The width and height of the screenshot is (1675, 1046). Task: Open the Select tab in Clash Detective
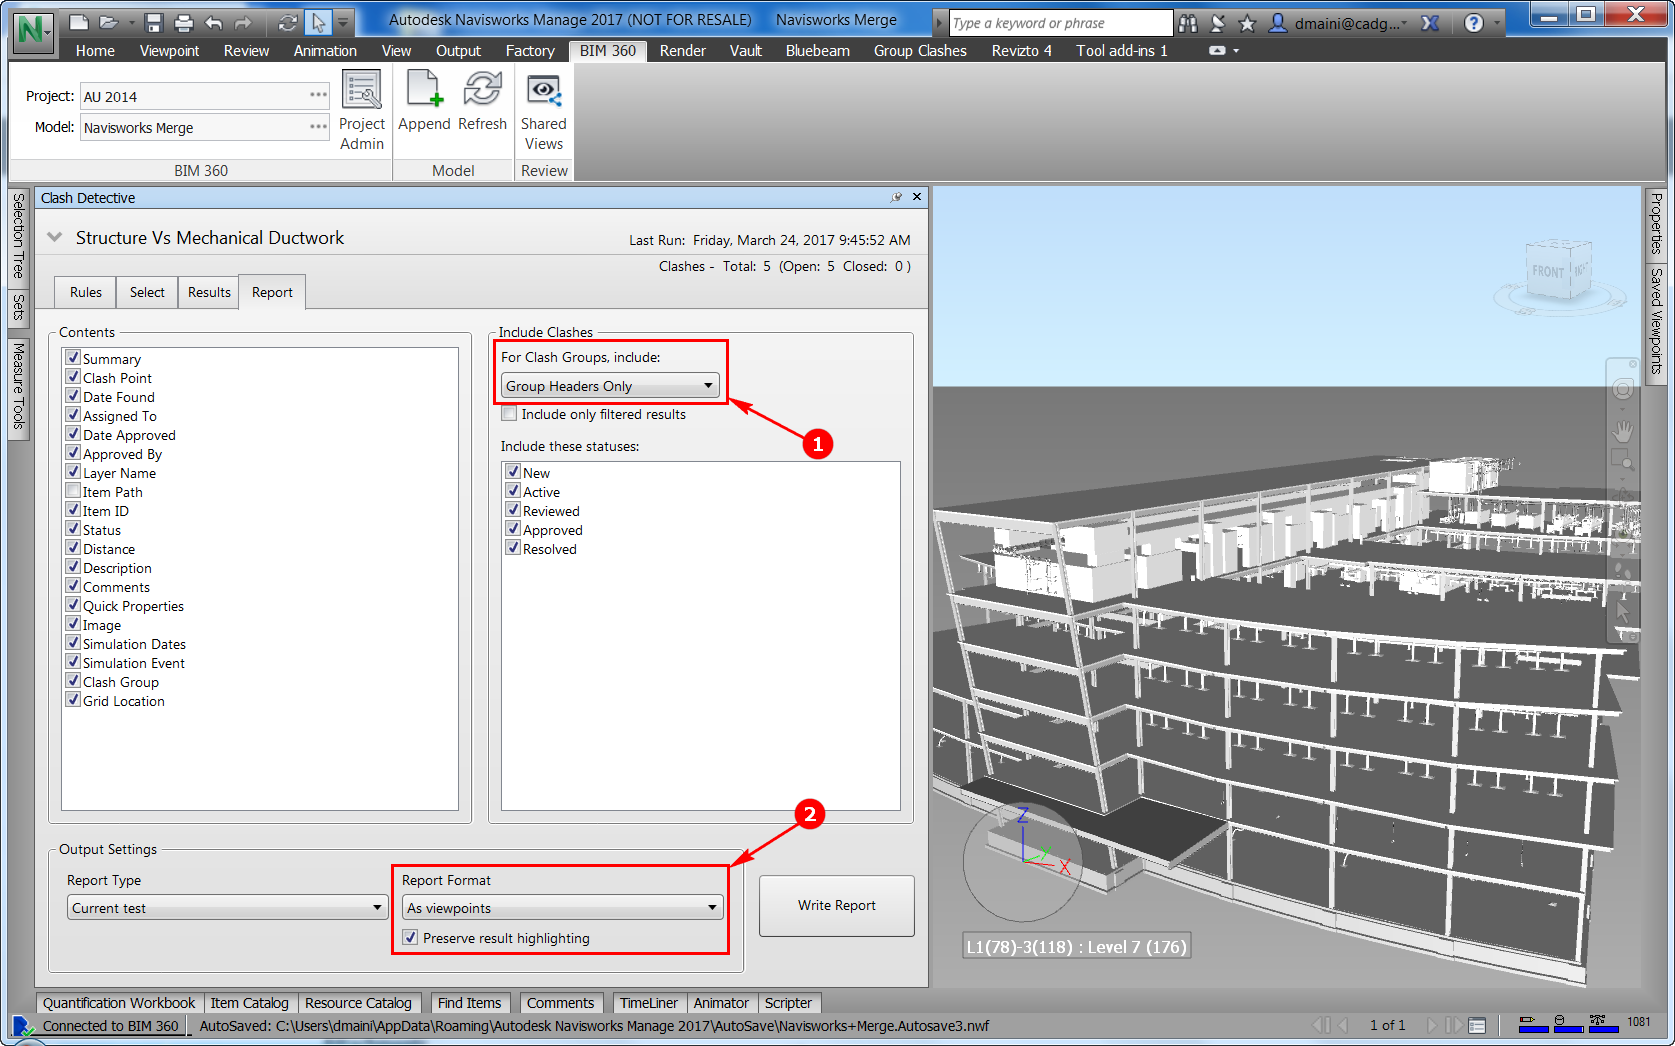click(147, 292)
